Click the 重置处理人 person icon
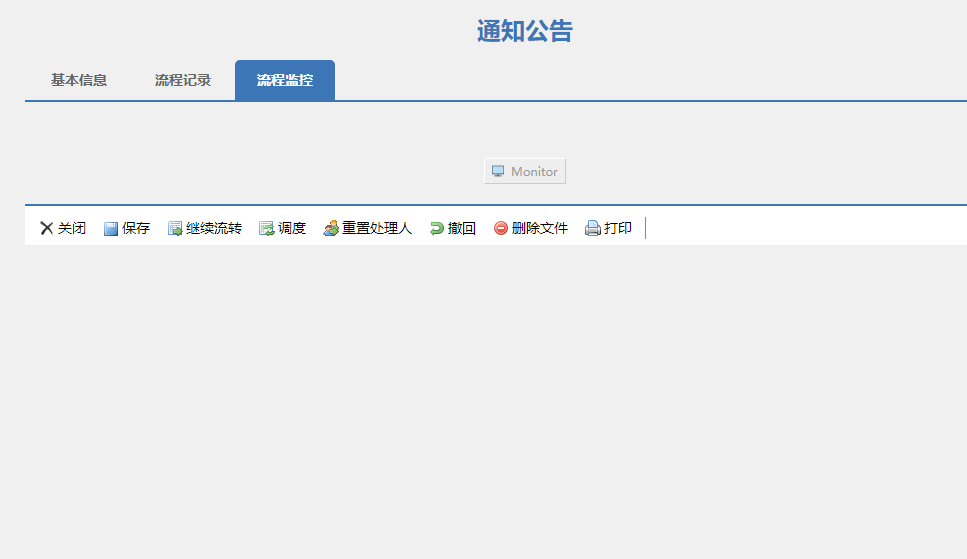This screenshot has height=559, width=967. tap(331, 228)
